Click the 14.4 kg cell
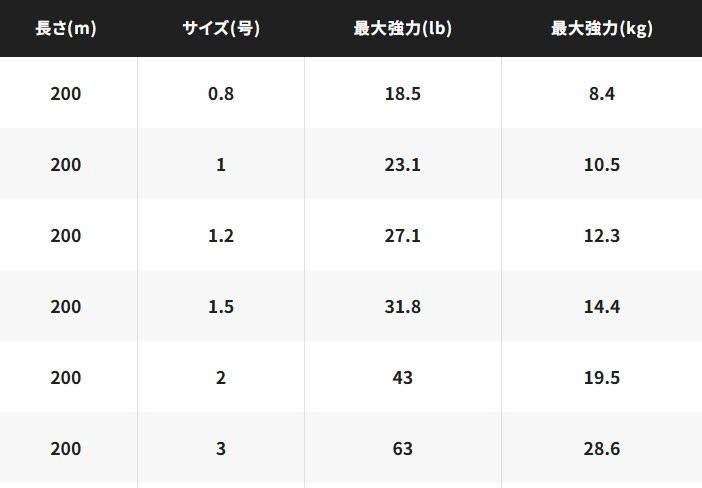 601,307
